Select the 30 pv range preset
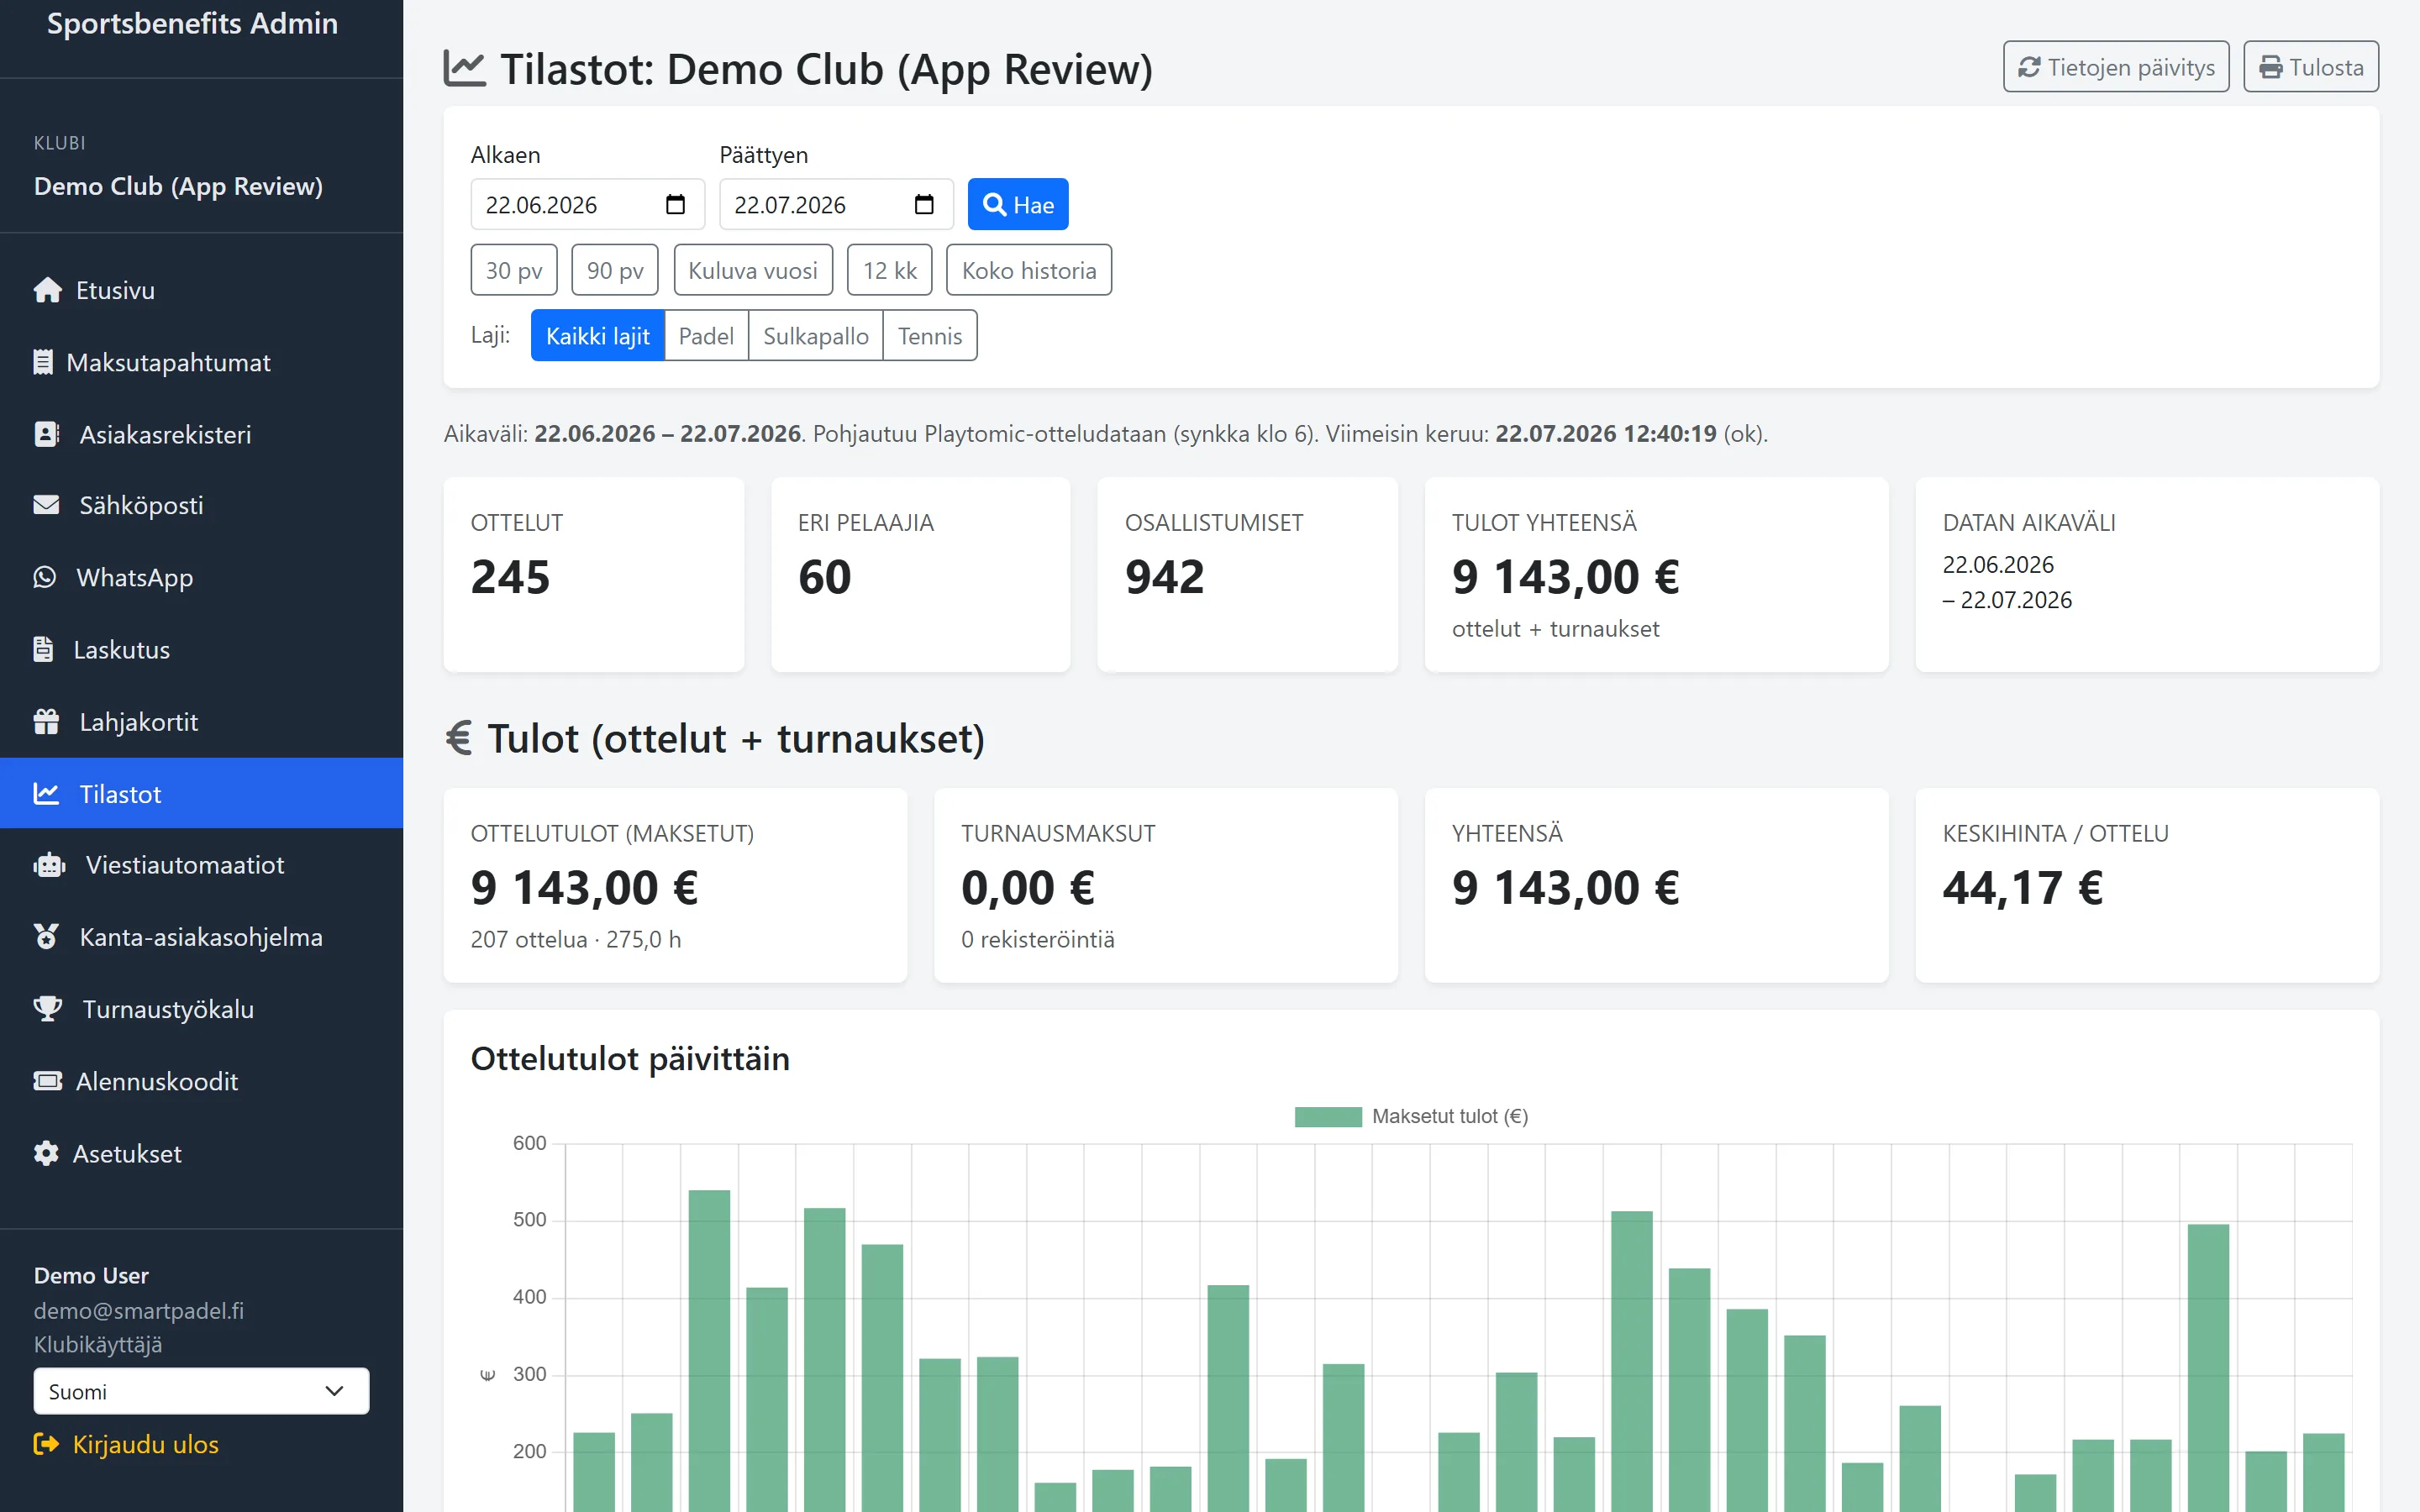This screenshot has height=1512, width=2420. click(x=514, y=270)
